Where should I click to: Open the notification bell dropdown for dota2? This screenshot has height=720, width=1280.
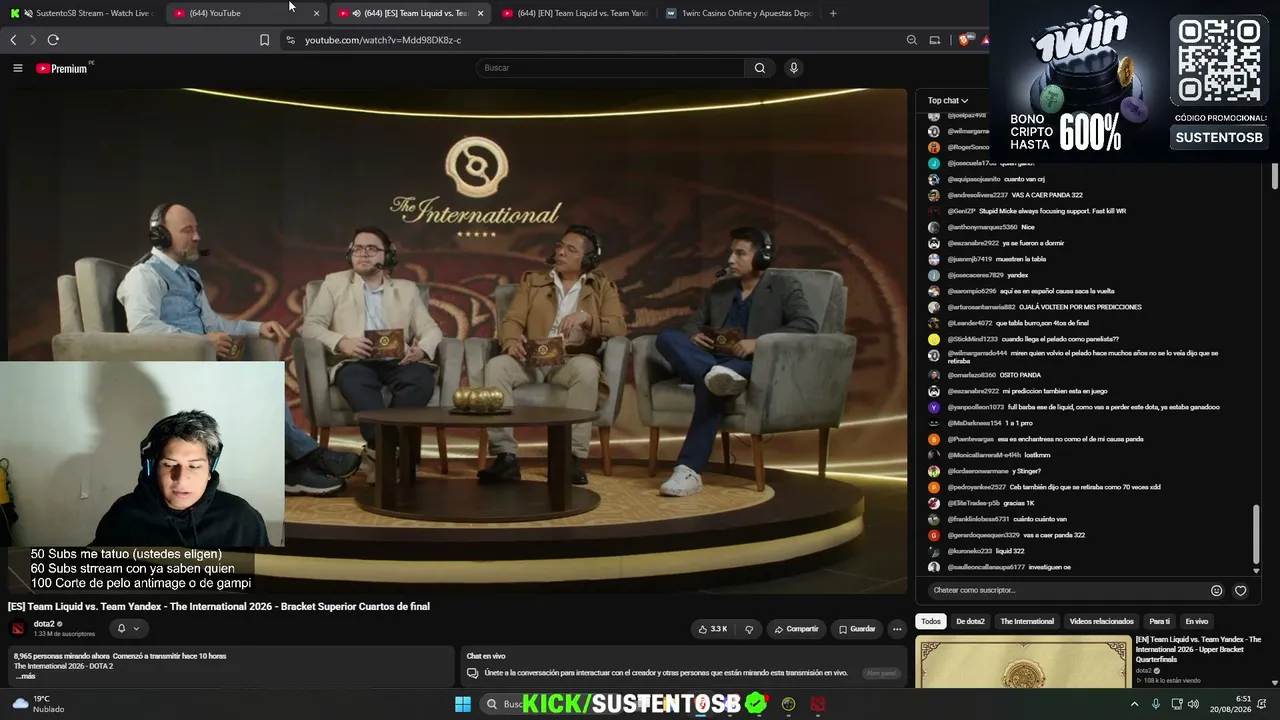coord(128,629)
